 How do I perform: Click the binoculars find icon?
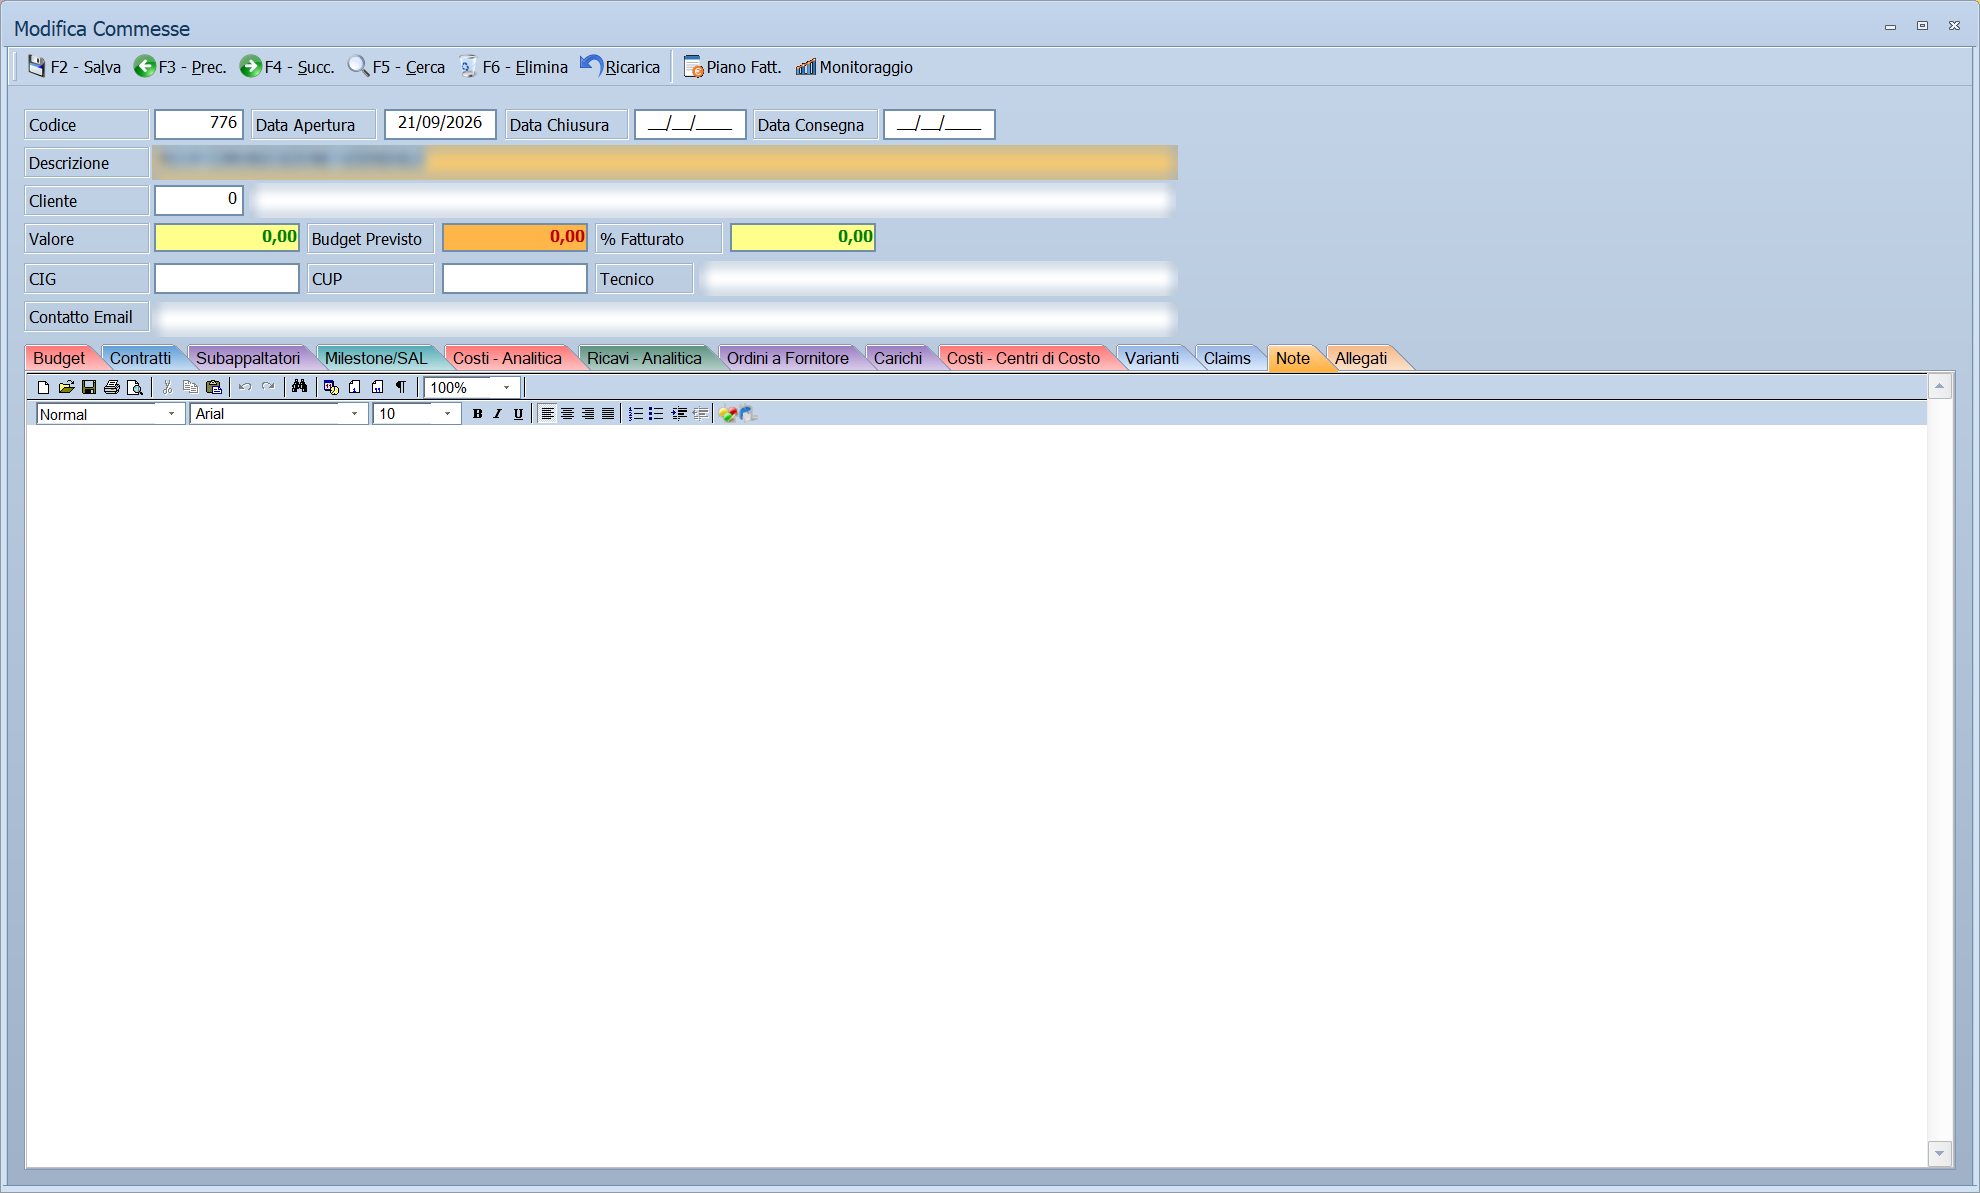click(299, 386)
